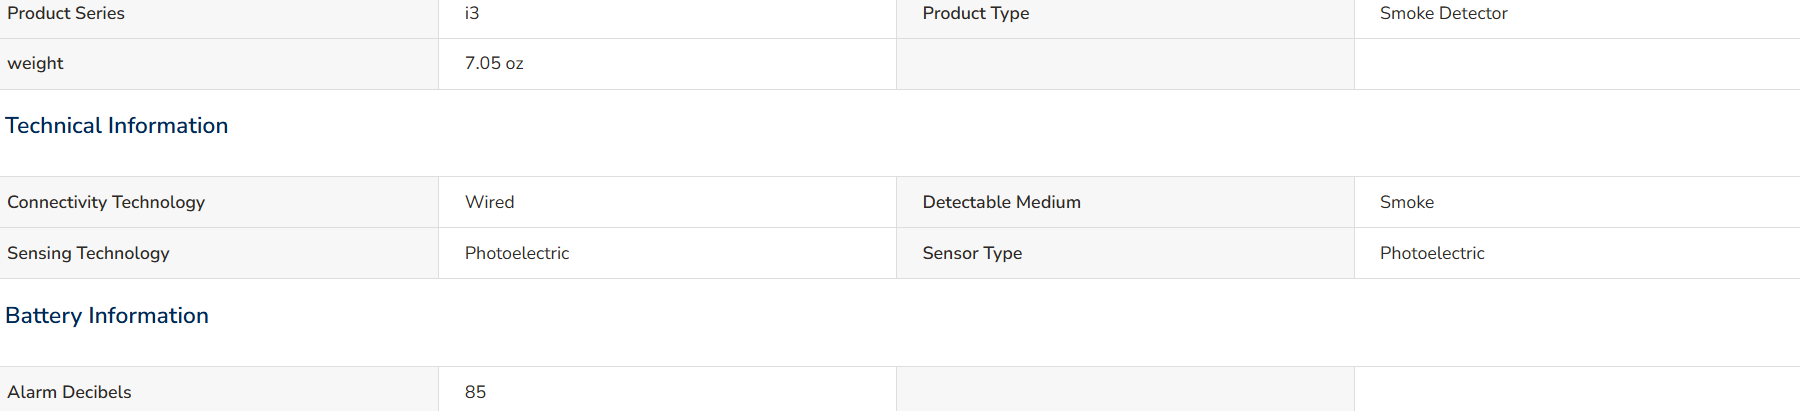Click empty cell right of 7.05 oz

(1125, 64)
